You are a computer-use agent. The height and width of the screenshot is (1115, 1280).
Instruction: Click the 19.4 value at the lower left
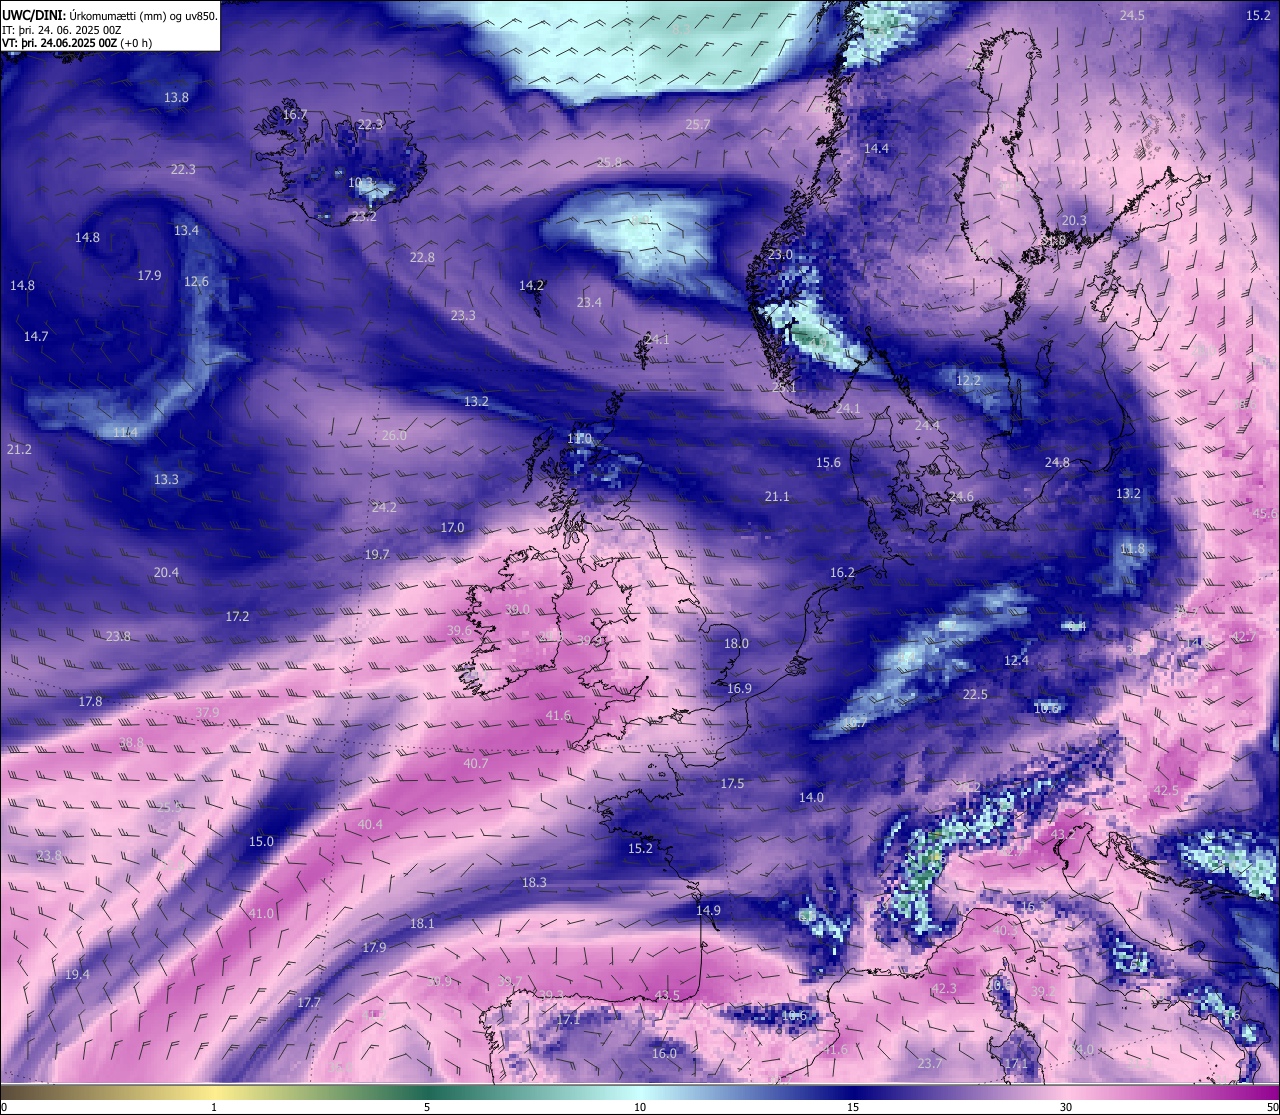(x=77, y=974)
